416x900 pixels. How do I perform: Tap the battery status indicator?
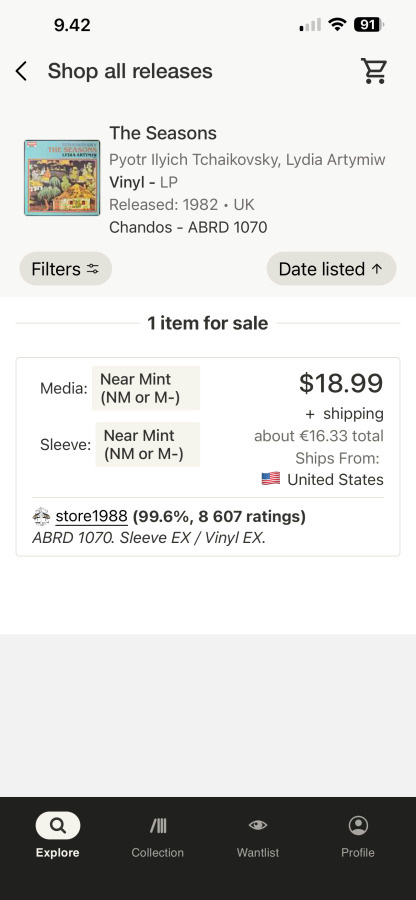click(x=369, y=25)
